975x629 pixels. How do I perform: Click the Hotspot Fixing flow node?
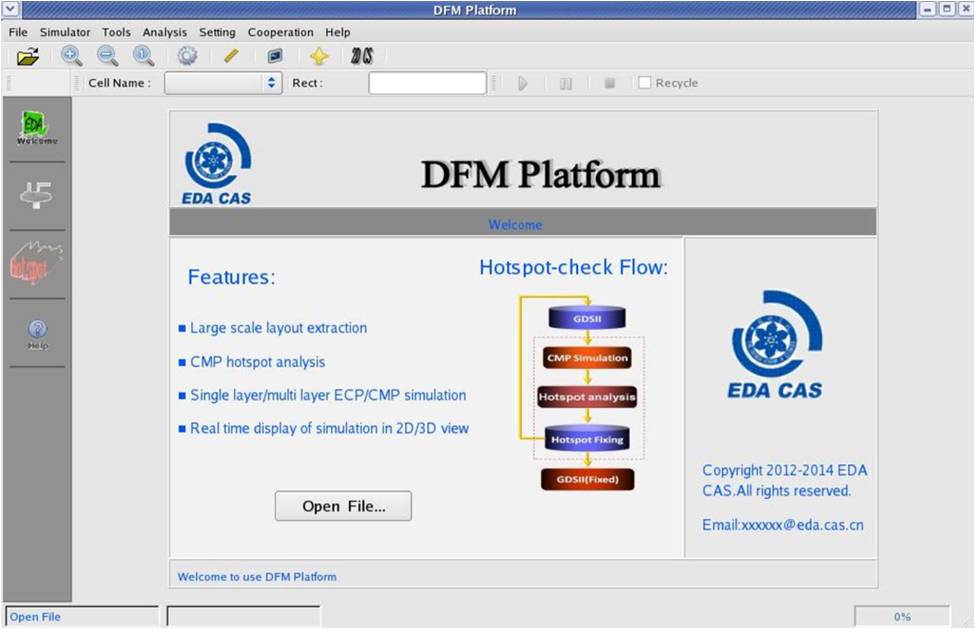(587, 439)
